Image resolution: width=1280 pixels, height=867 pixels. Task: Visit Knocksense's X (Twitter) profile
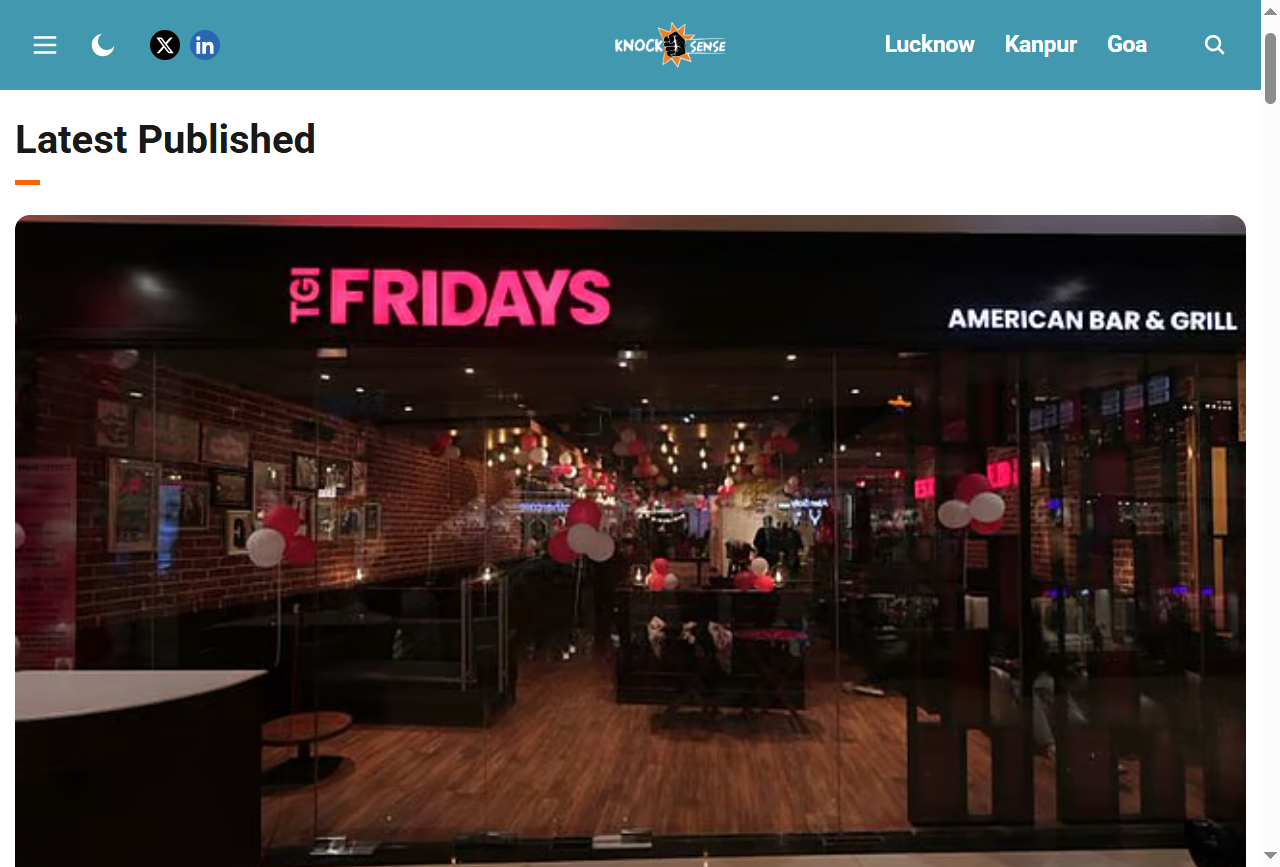(165, 45)
